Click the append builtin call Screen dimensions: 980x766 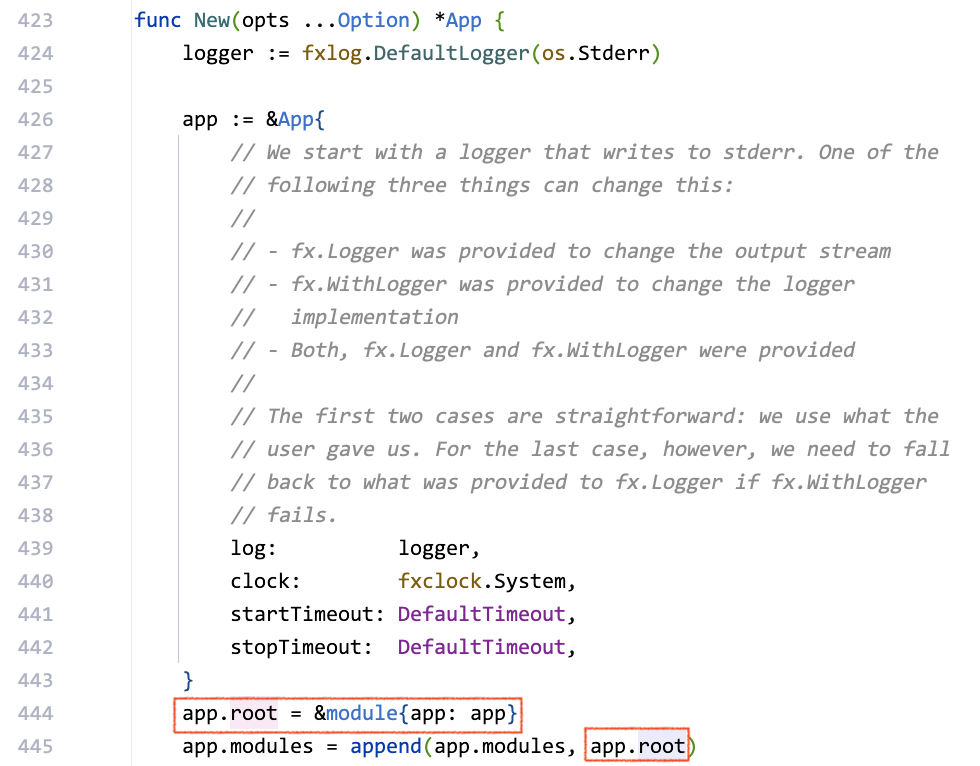pos(386,747)
